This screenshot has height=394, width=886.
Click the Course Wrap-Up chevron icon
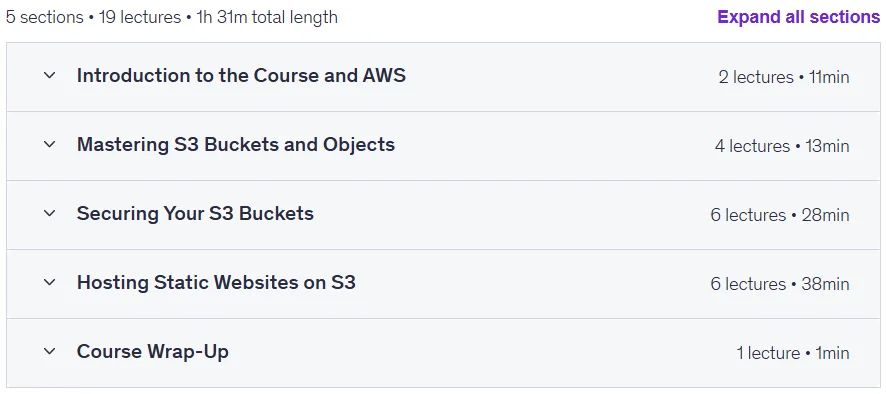[x=50, y=351]
